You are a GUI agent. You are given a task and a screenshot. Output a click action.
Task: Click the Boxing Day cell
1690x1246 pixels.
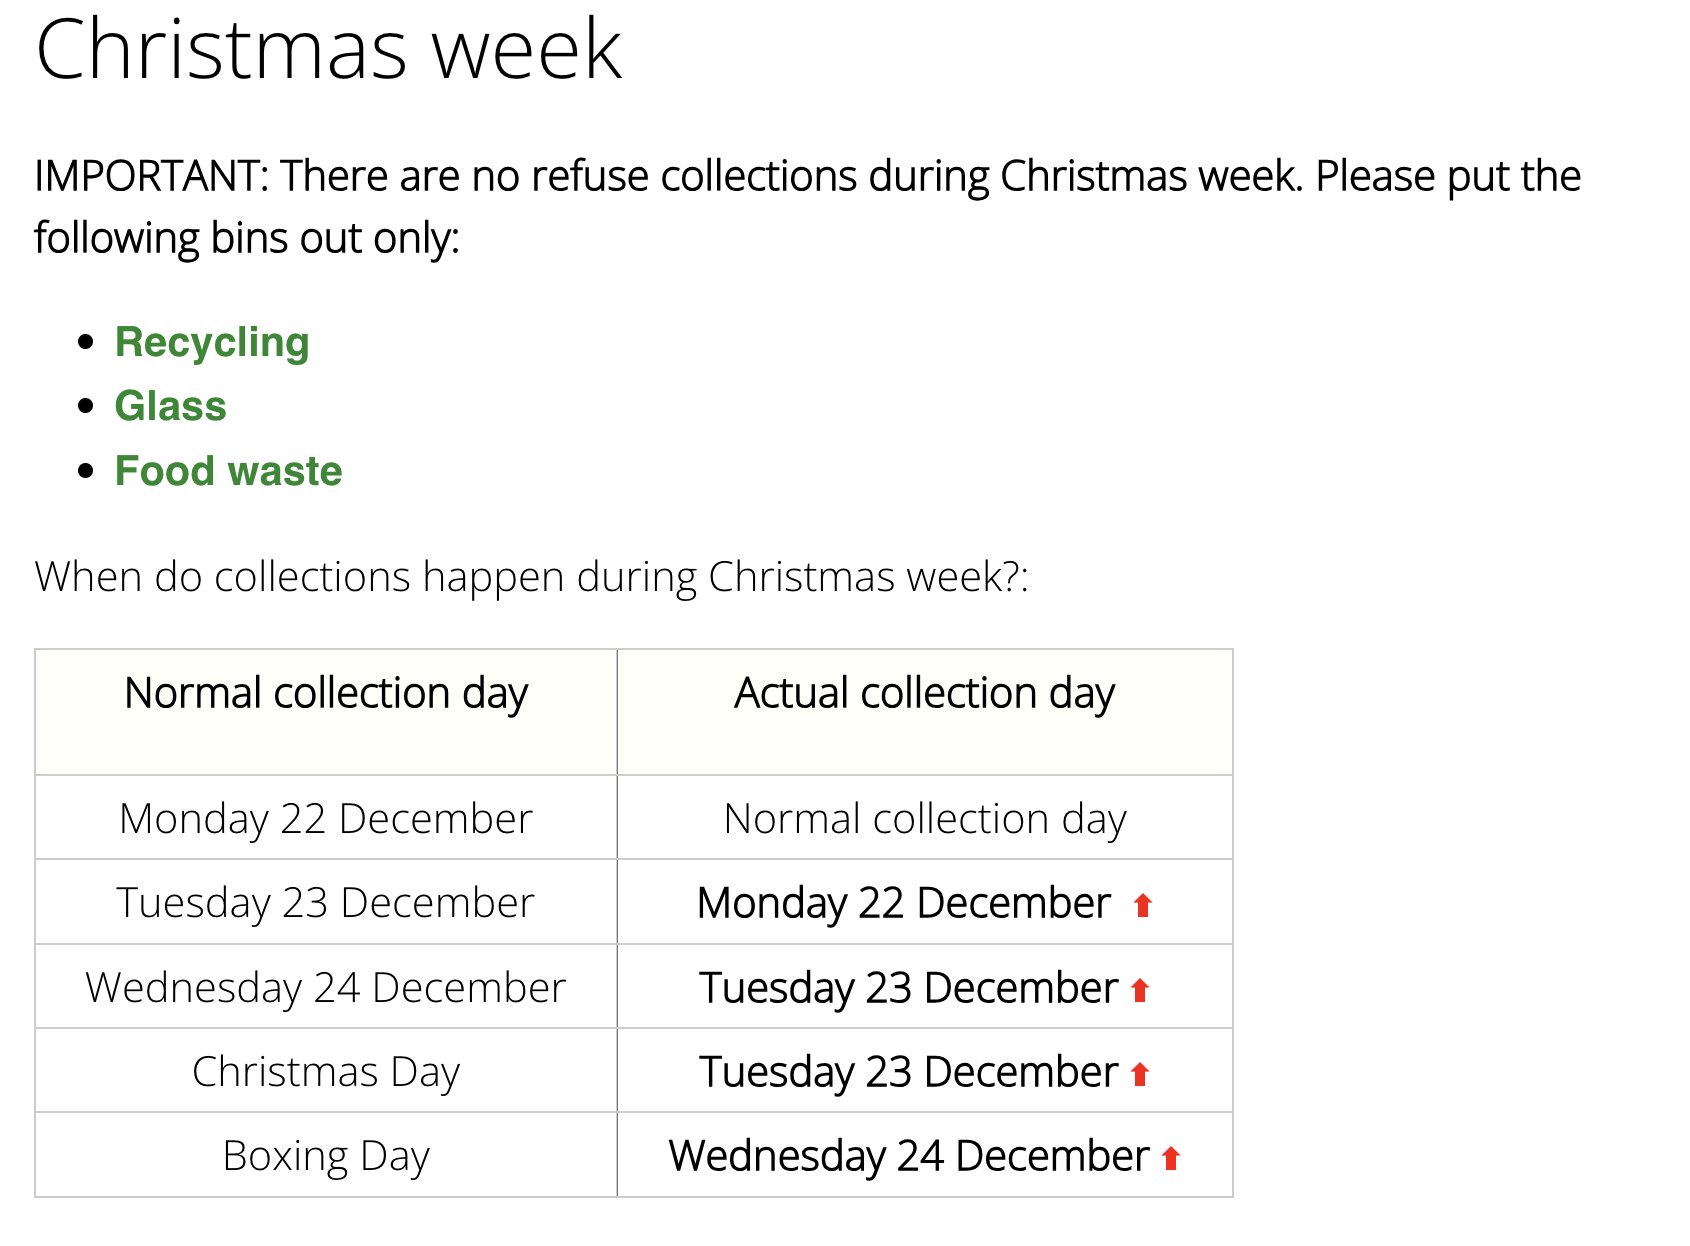point(326,1156)
